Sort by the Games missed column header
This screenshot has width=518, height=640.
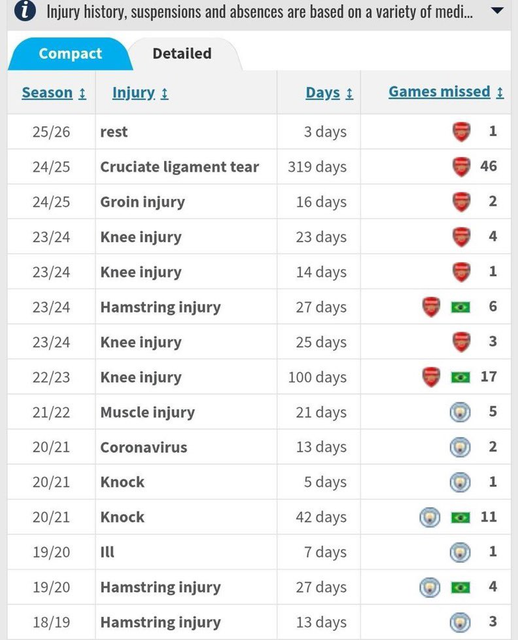[446, 92]
